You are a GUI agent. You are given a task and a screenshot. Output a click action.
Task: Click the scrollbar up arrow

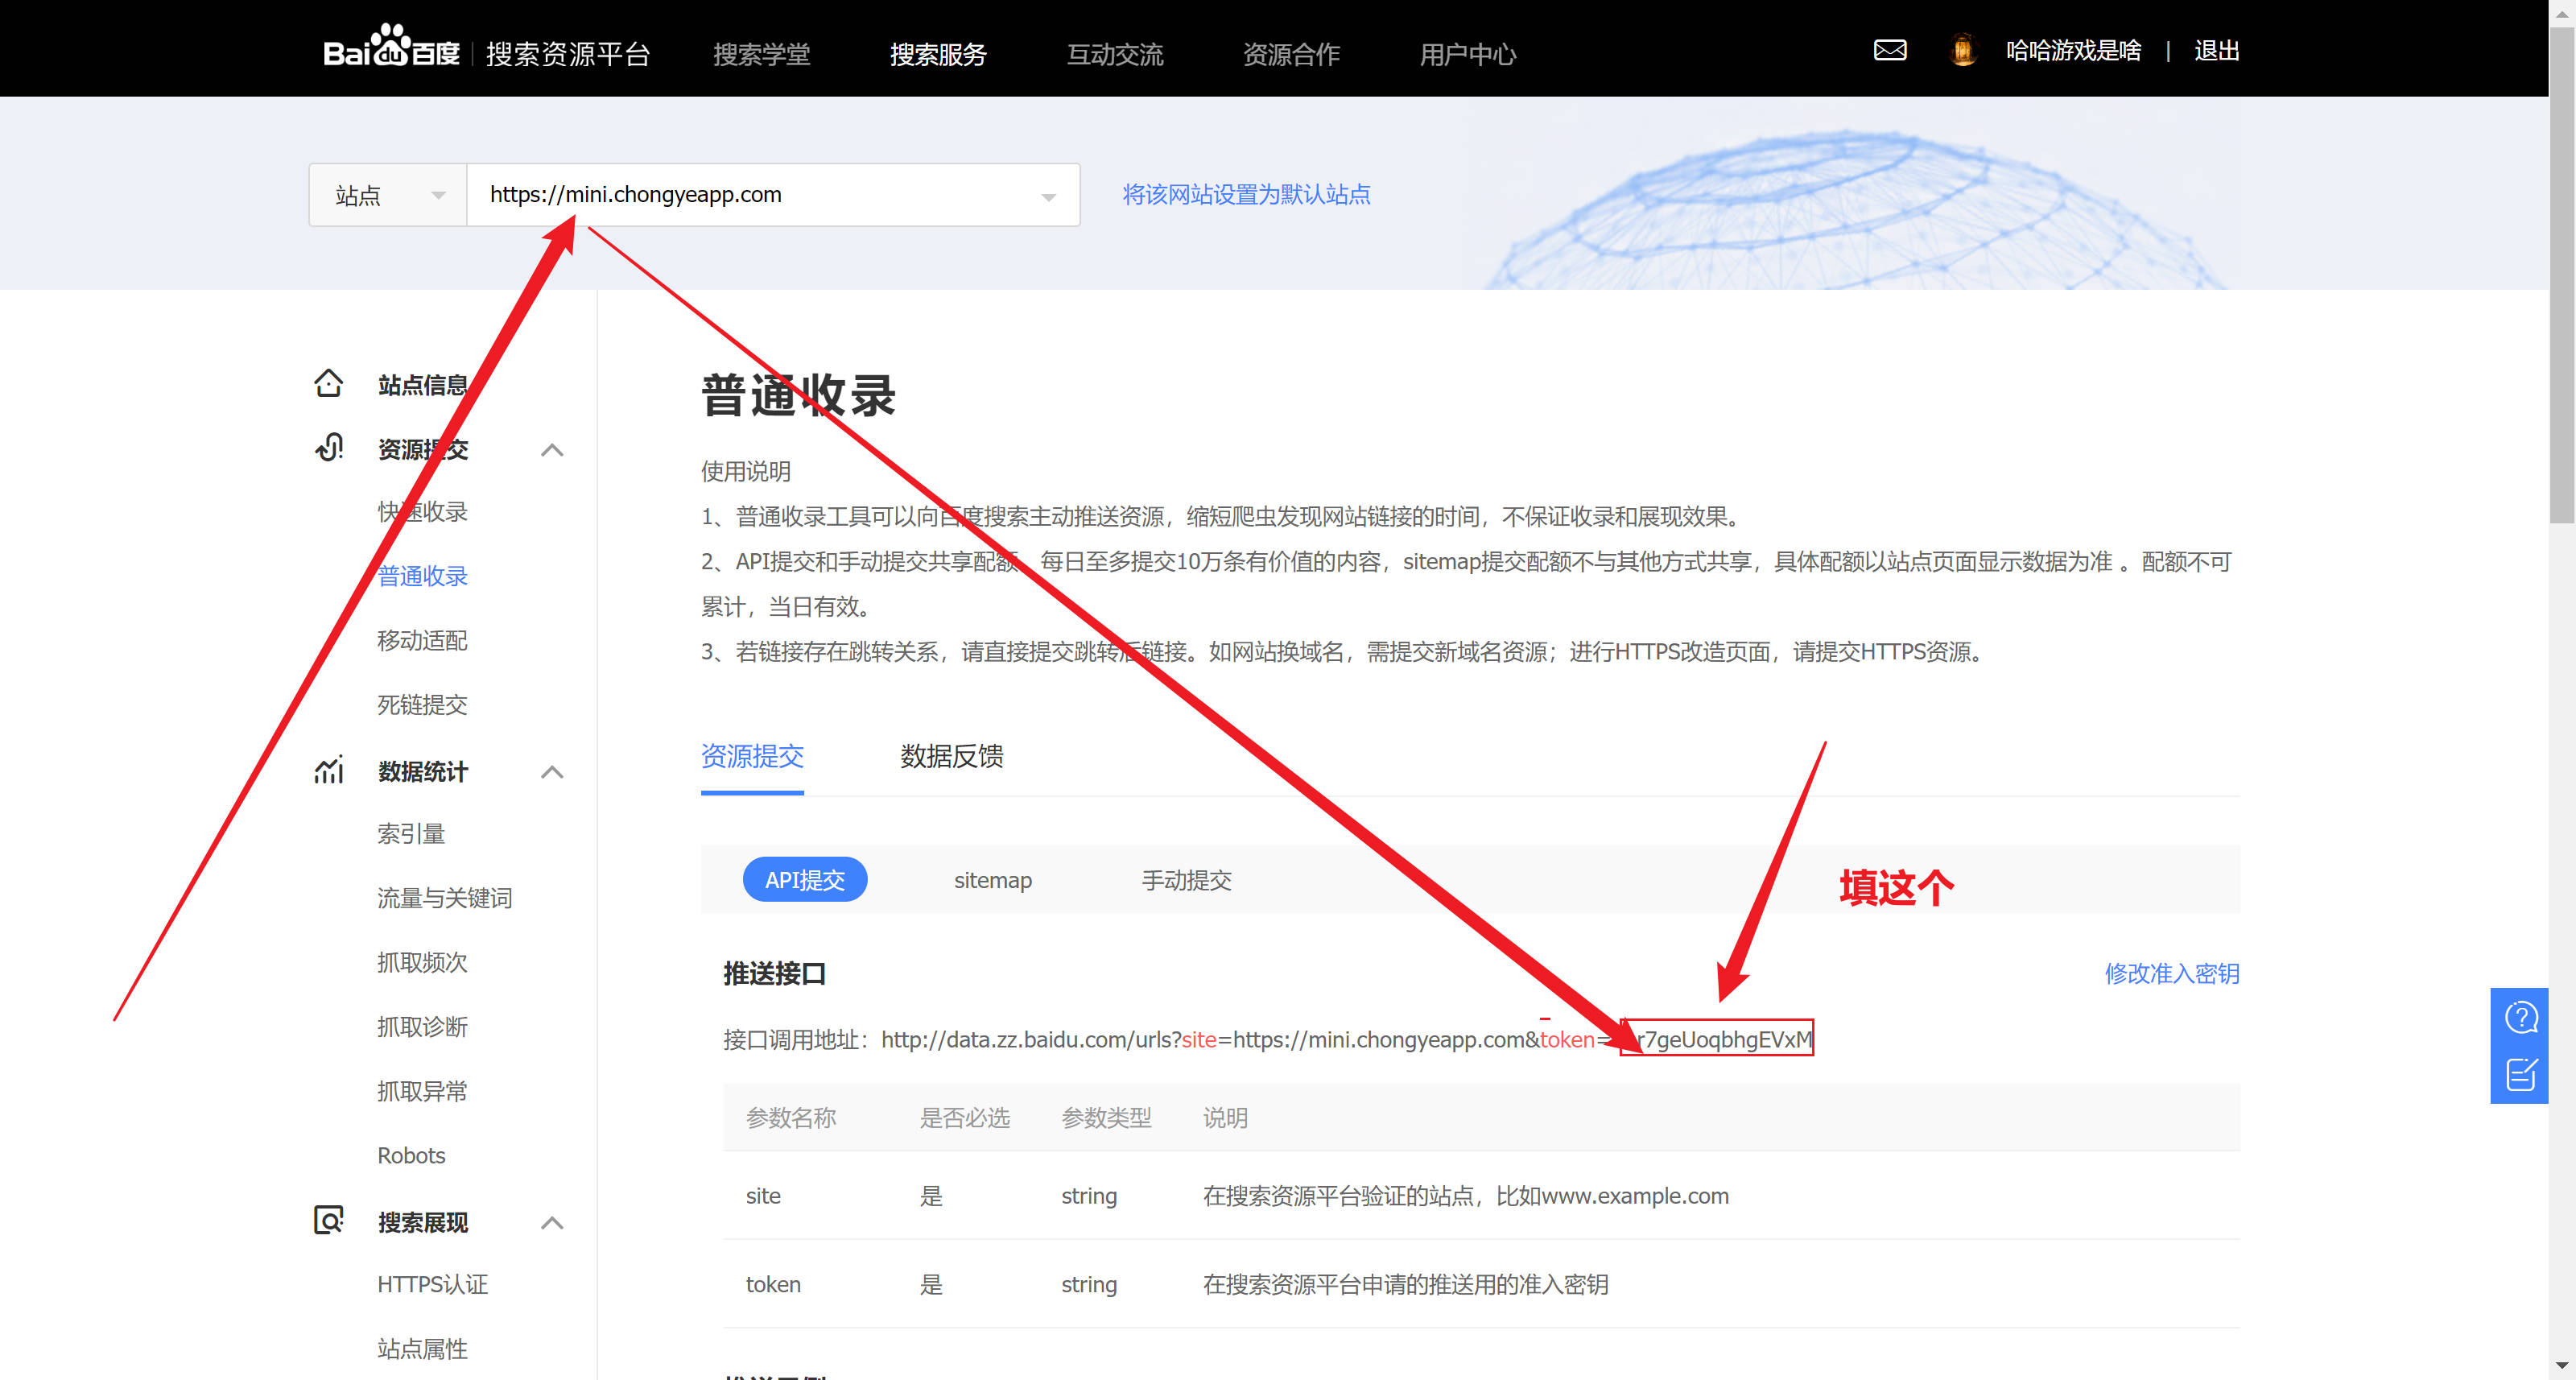(x=2562, y=12)
